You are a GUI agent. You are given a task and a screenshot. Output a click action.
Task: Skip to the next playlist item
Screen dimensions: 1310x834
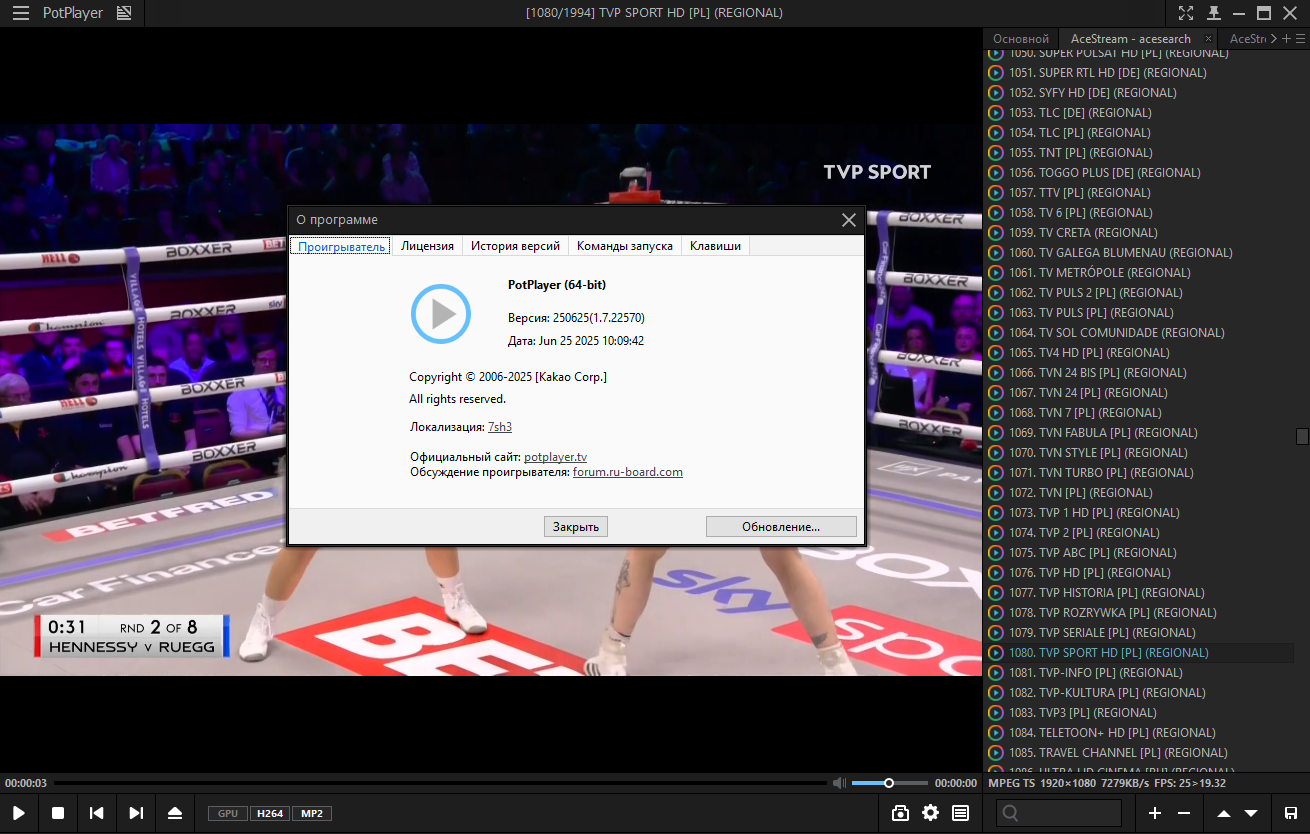point(136,813)
